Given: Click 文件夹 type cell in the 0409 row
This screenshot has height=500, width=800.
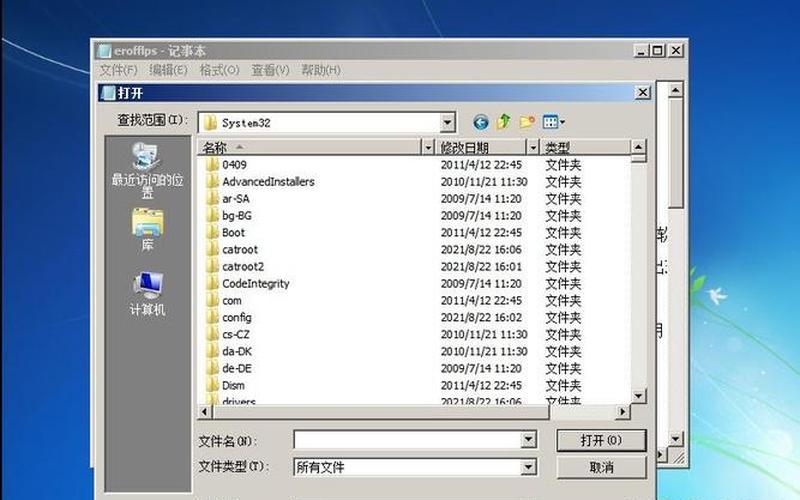Looking at the screenshot, I should [563, 164].
